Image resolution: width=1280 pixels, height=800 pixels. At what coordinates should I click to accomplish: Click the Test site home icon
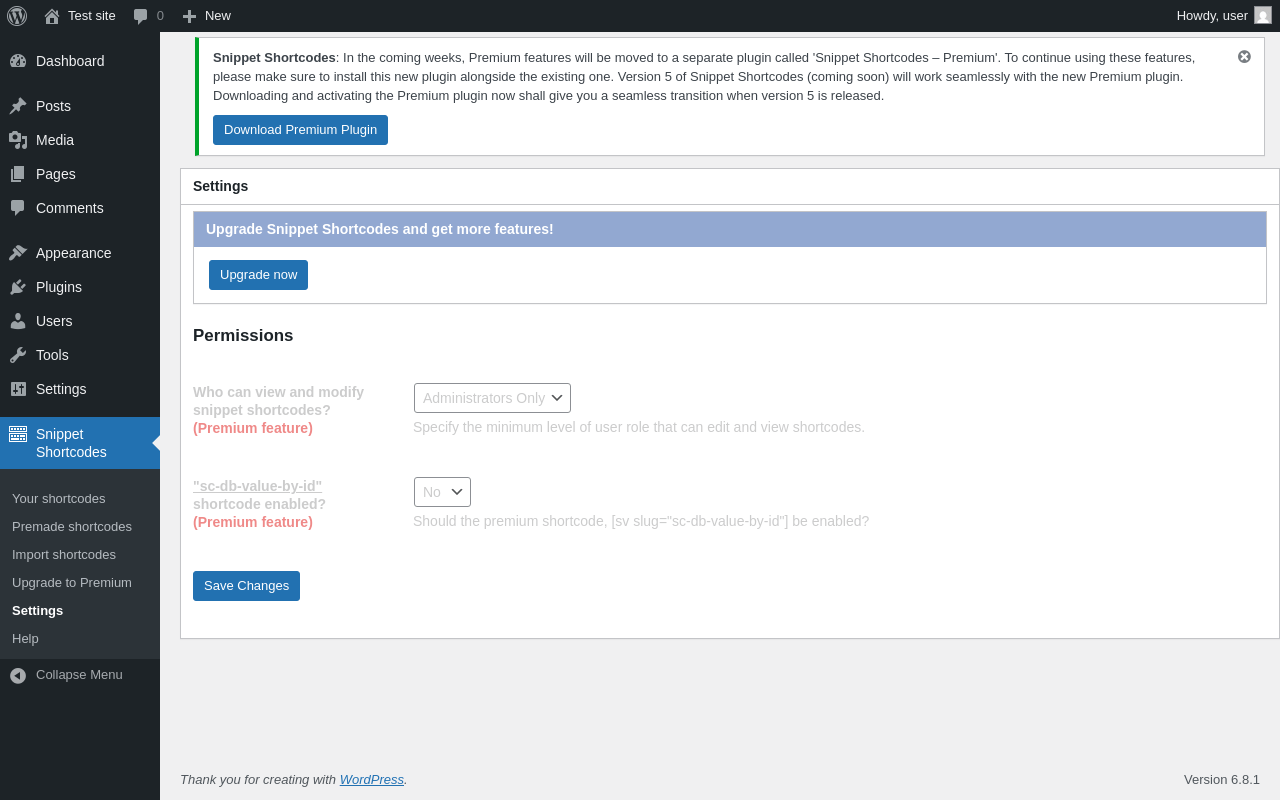52,16
